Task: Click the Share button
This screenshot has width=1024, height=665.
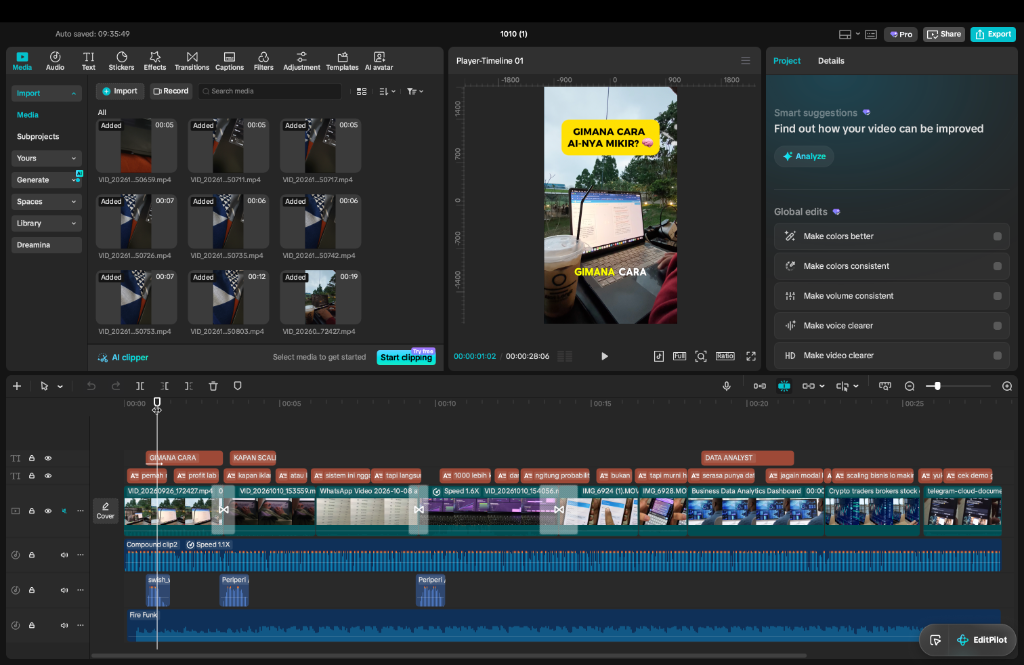Action: 944,34
